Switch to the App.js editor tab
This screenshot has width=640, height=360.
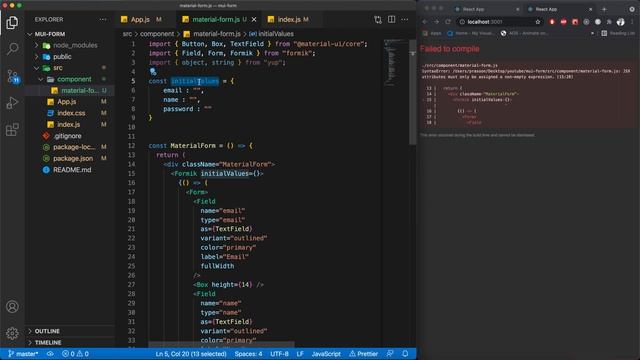(x=141, y=19)
